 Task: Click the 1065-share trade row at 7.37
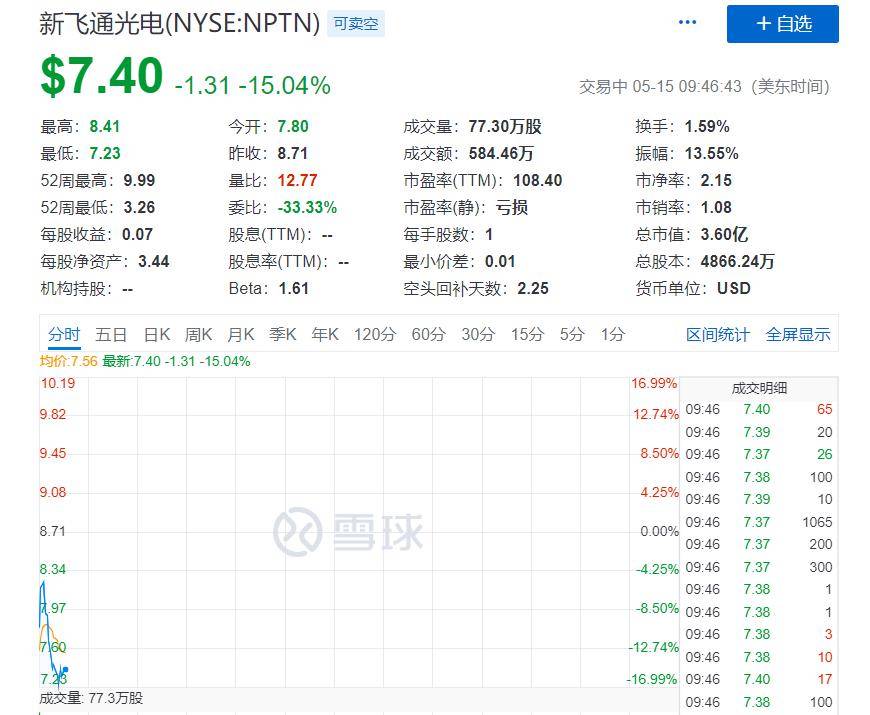(x=758, y=522)
